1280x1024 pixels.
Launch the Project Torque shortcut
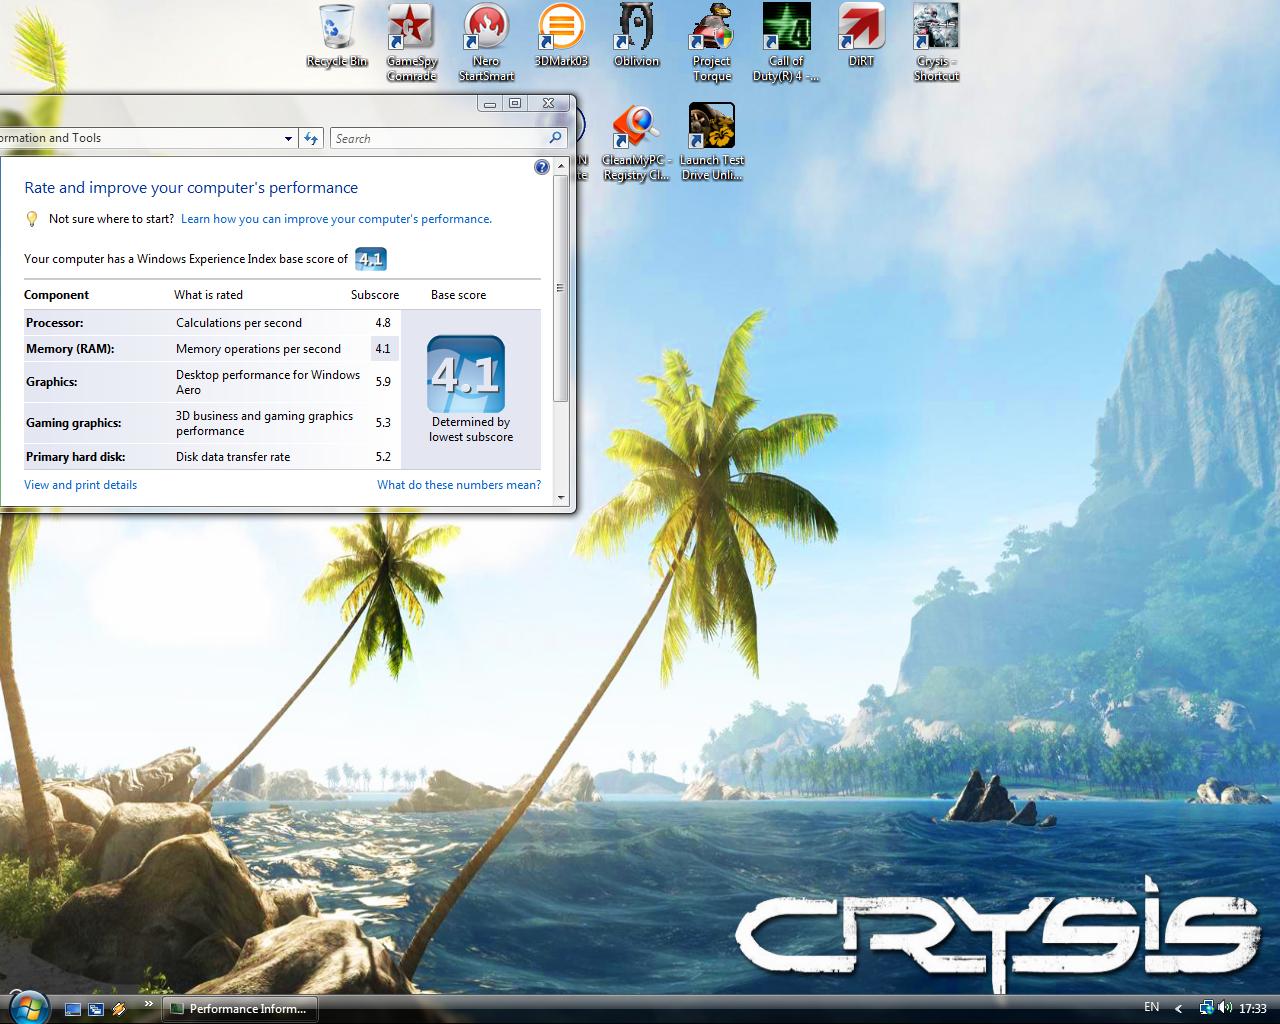pyautogui.click(x=711, y=43)
